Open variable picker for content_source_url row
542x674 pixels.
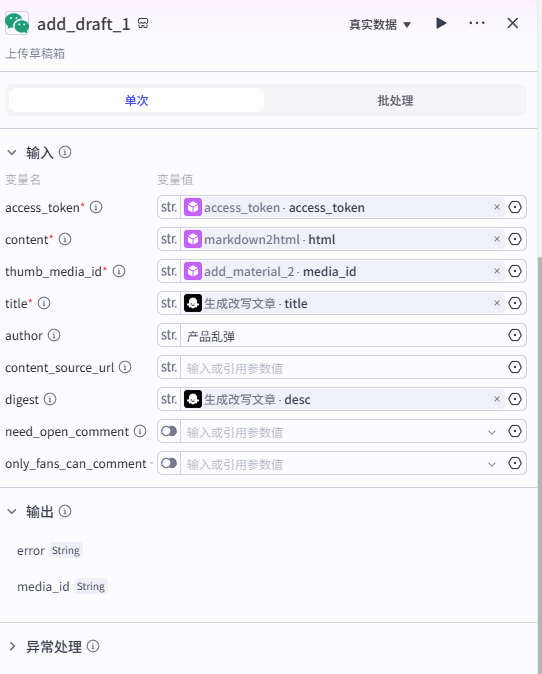click(x=515, y=367)
